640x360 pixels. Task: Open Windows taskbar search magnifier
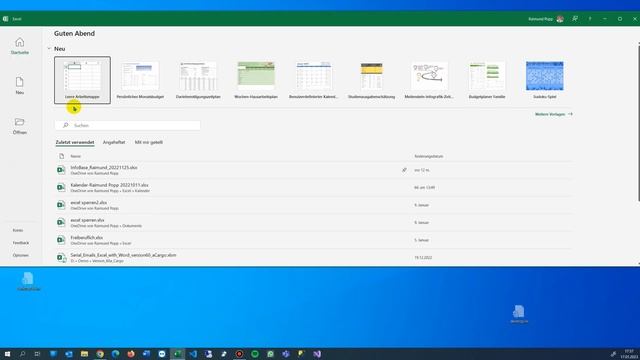(x=22, y=354)
